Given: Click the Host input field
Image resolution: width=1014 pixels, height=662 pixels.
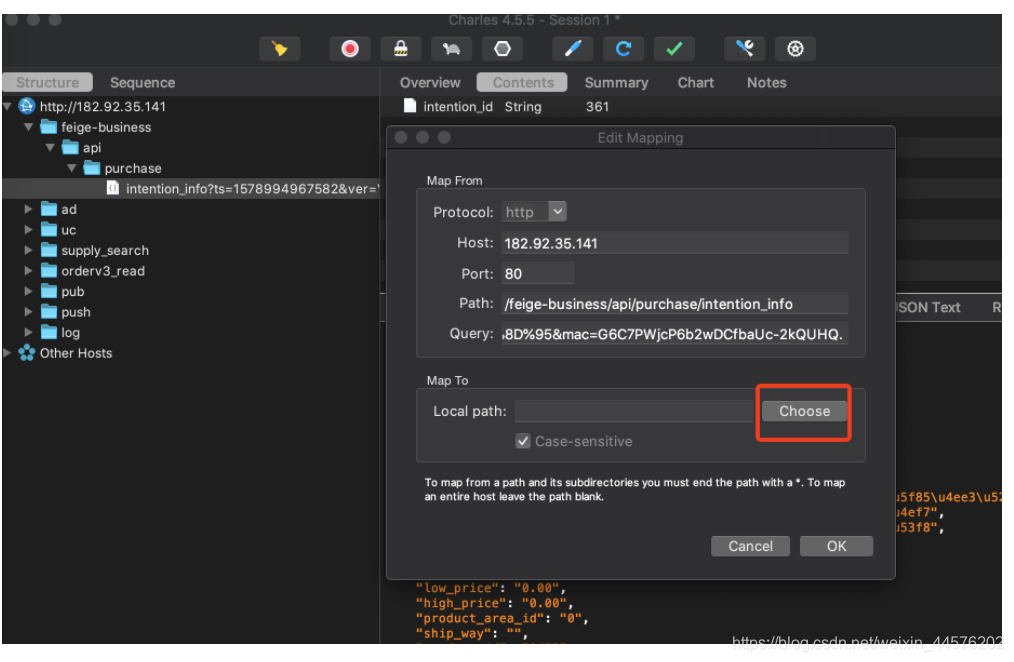Looking at the screenshot, I should click(x=674, y=243).
